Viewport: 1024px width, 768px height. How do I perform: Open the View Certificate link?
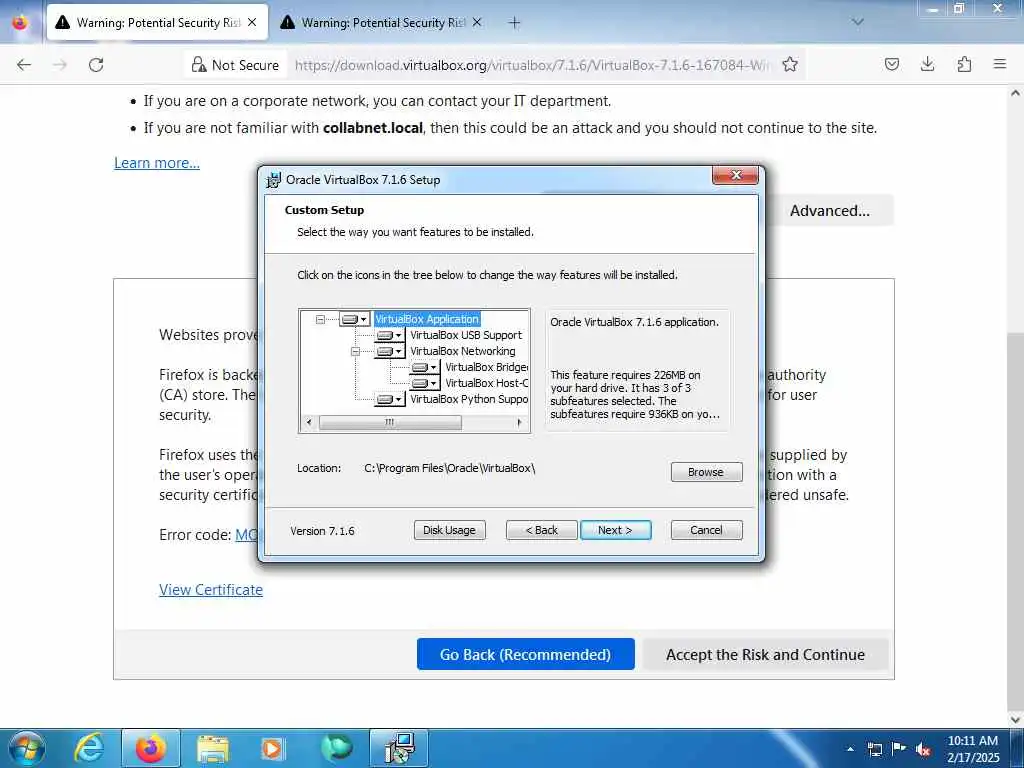tap(211, 590)
